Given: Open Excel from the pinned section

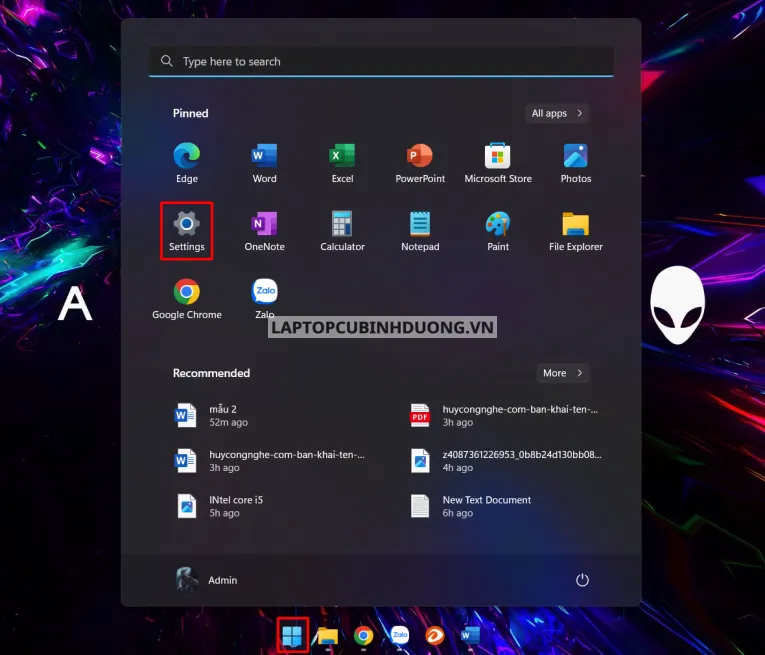Looking at the screenshot, I should pos(342,162).
